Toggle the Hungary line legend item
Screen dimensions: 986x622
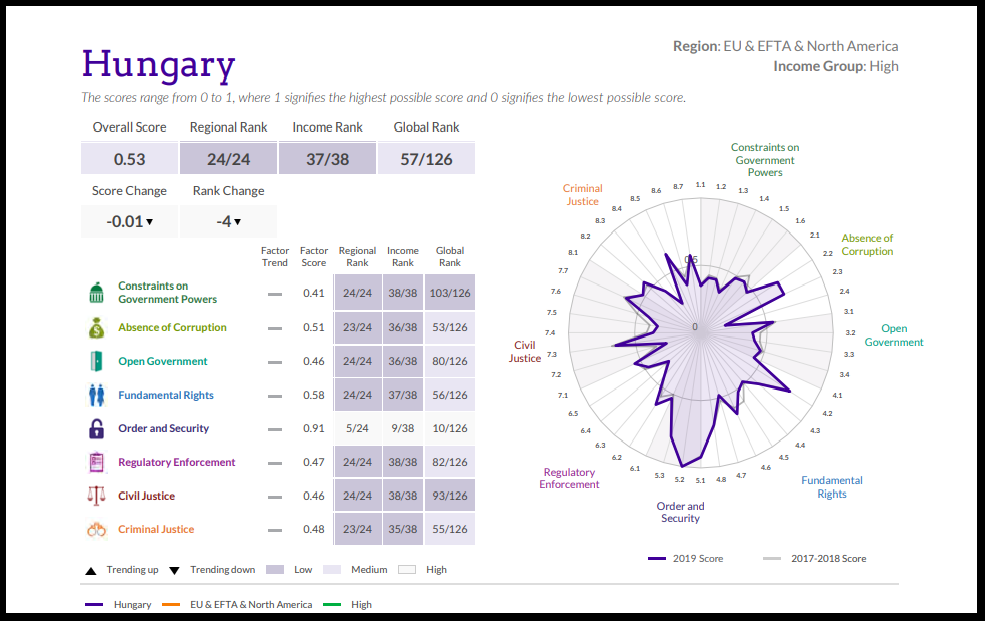click(x=119, y=605)
